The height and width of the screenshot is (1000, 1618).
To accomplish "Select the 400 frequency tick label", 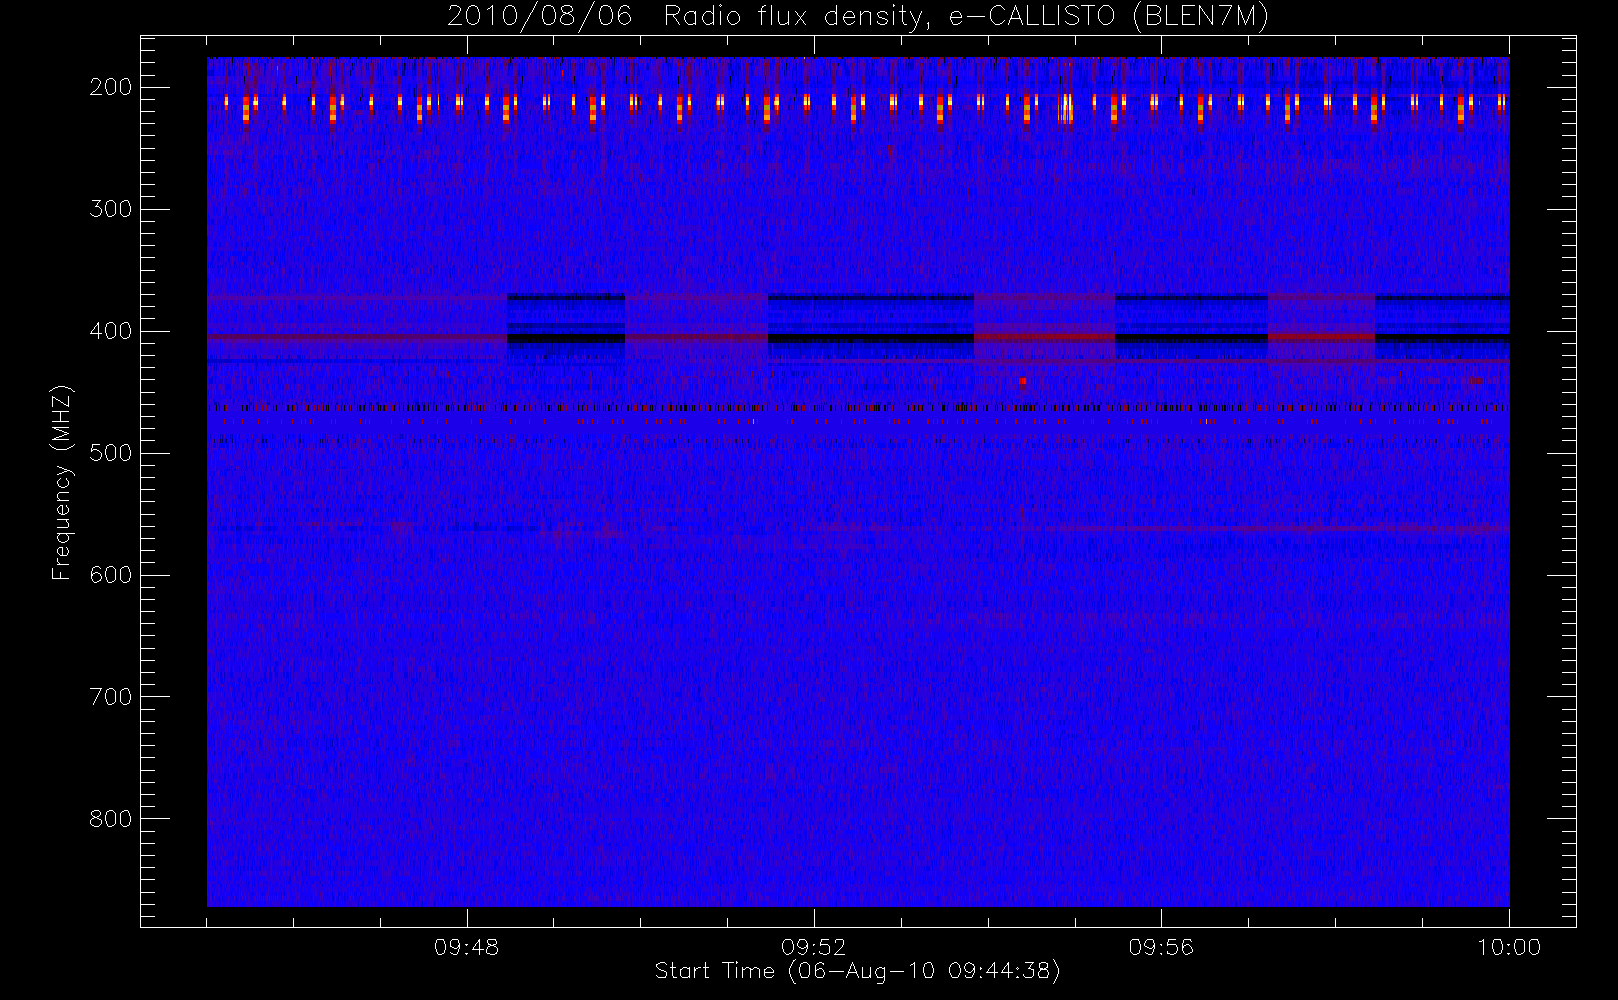I will [111, 331].
